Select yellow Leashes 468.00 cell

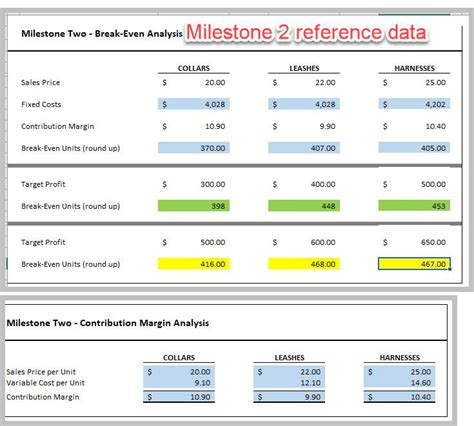pos(304,264)
